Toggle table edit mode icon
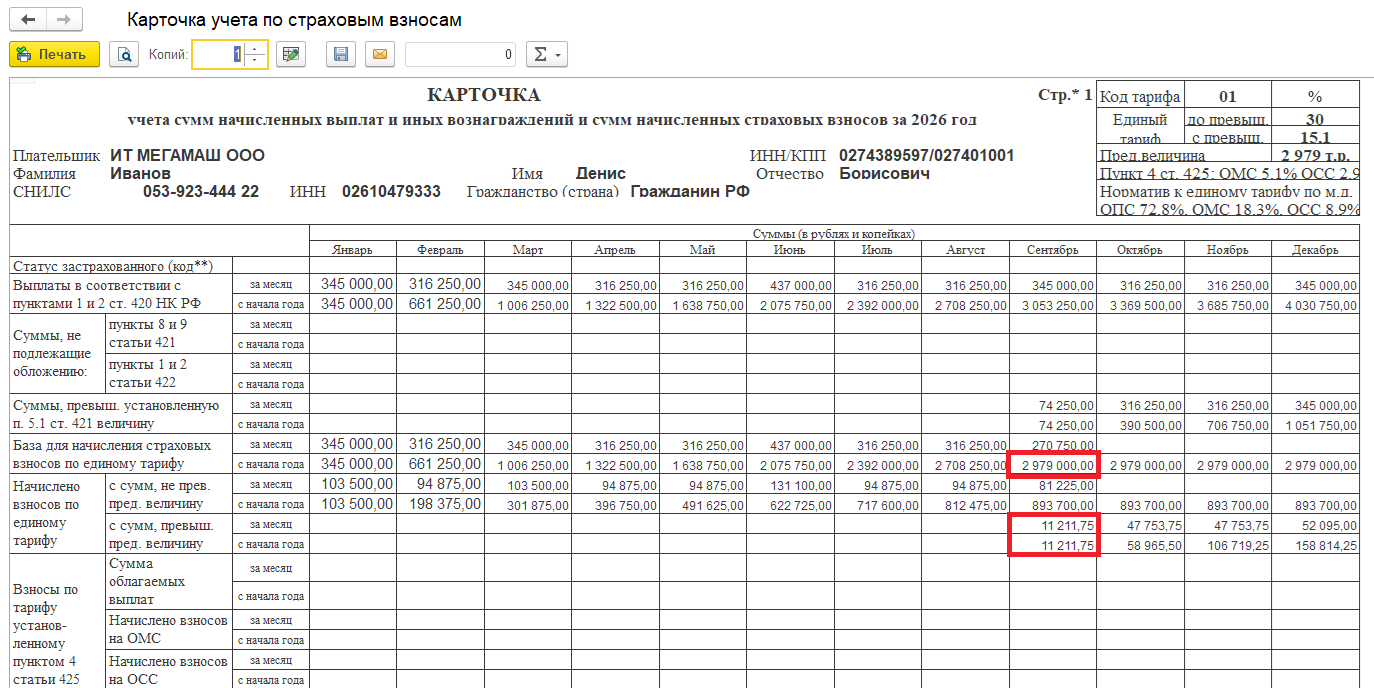The image size is (1374, 688). [290, 54]
